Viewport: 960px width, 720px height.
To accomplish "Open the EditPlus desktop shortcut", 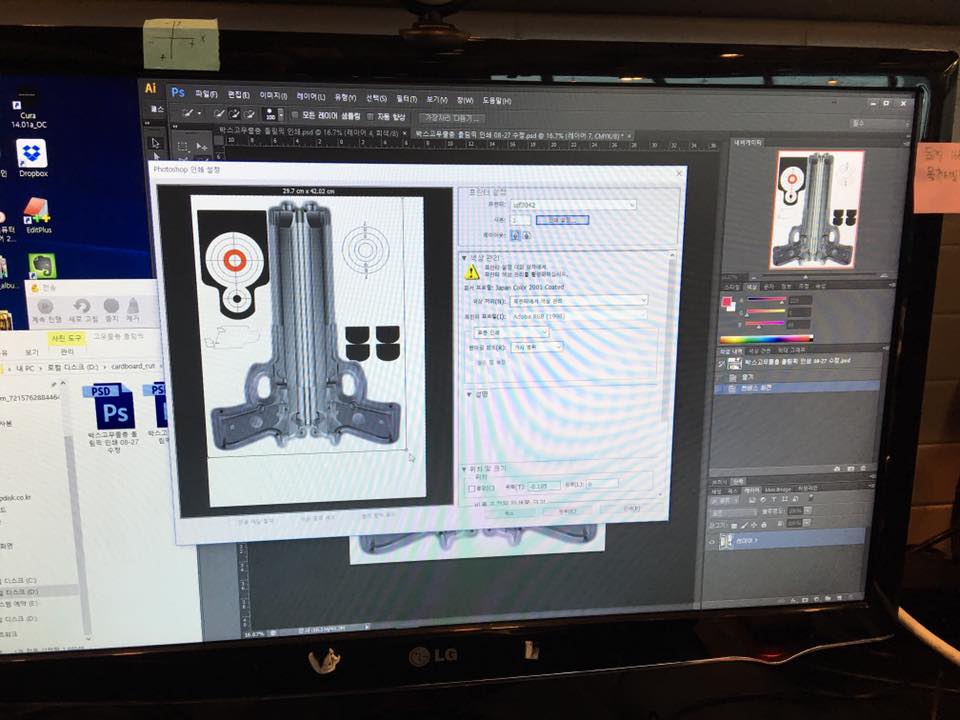I will coord(37,211).
